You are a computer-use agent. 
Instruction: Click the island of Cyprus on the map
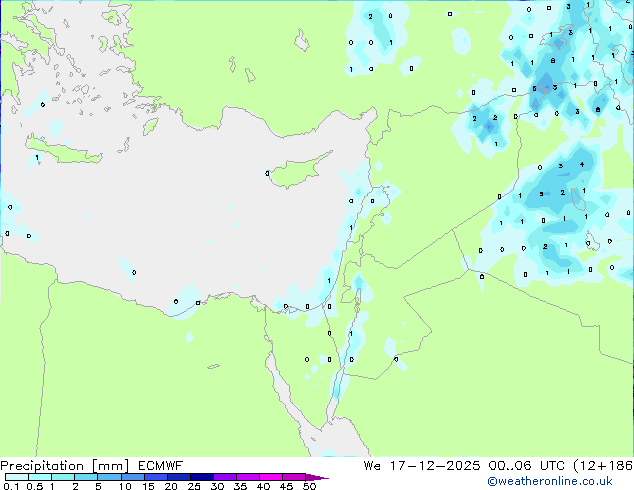pyautogui.click(x=298, y=171)
